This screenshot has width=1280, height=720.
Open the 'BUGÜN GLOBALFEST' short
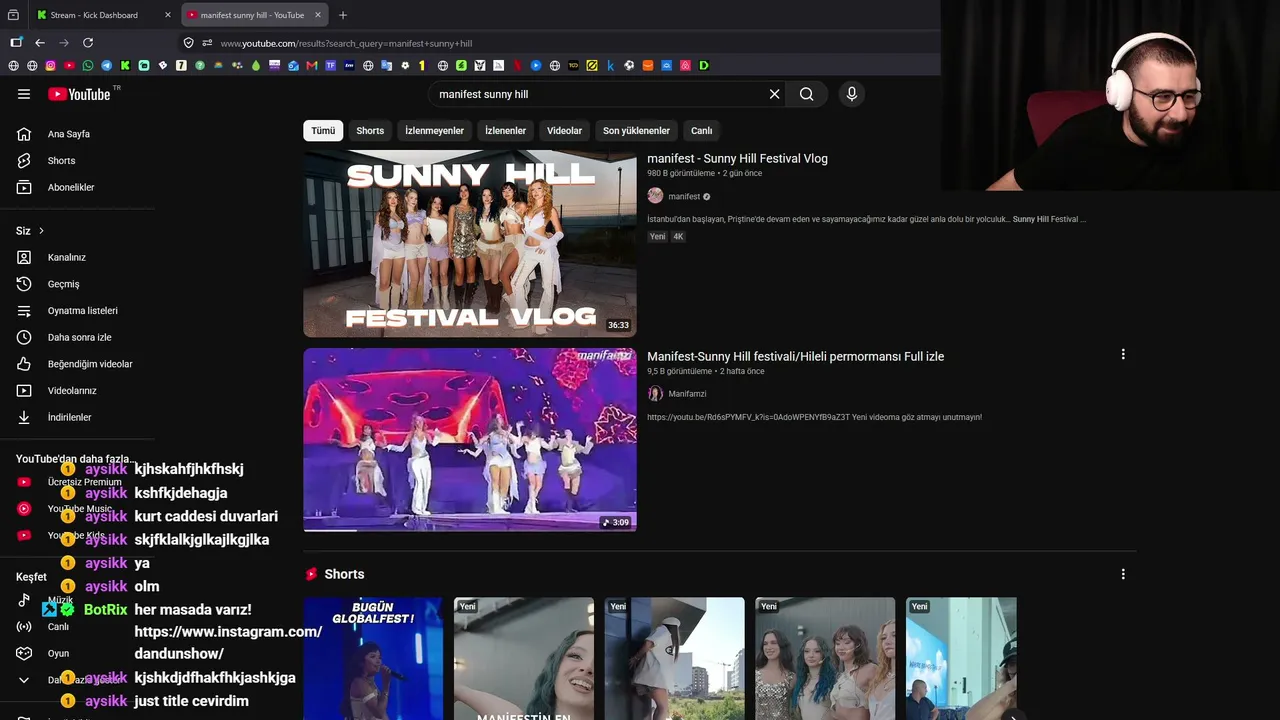point(373,658)
